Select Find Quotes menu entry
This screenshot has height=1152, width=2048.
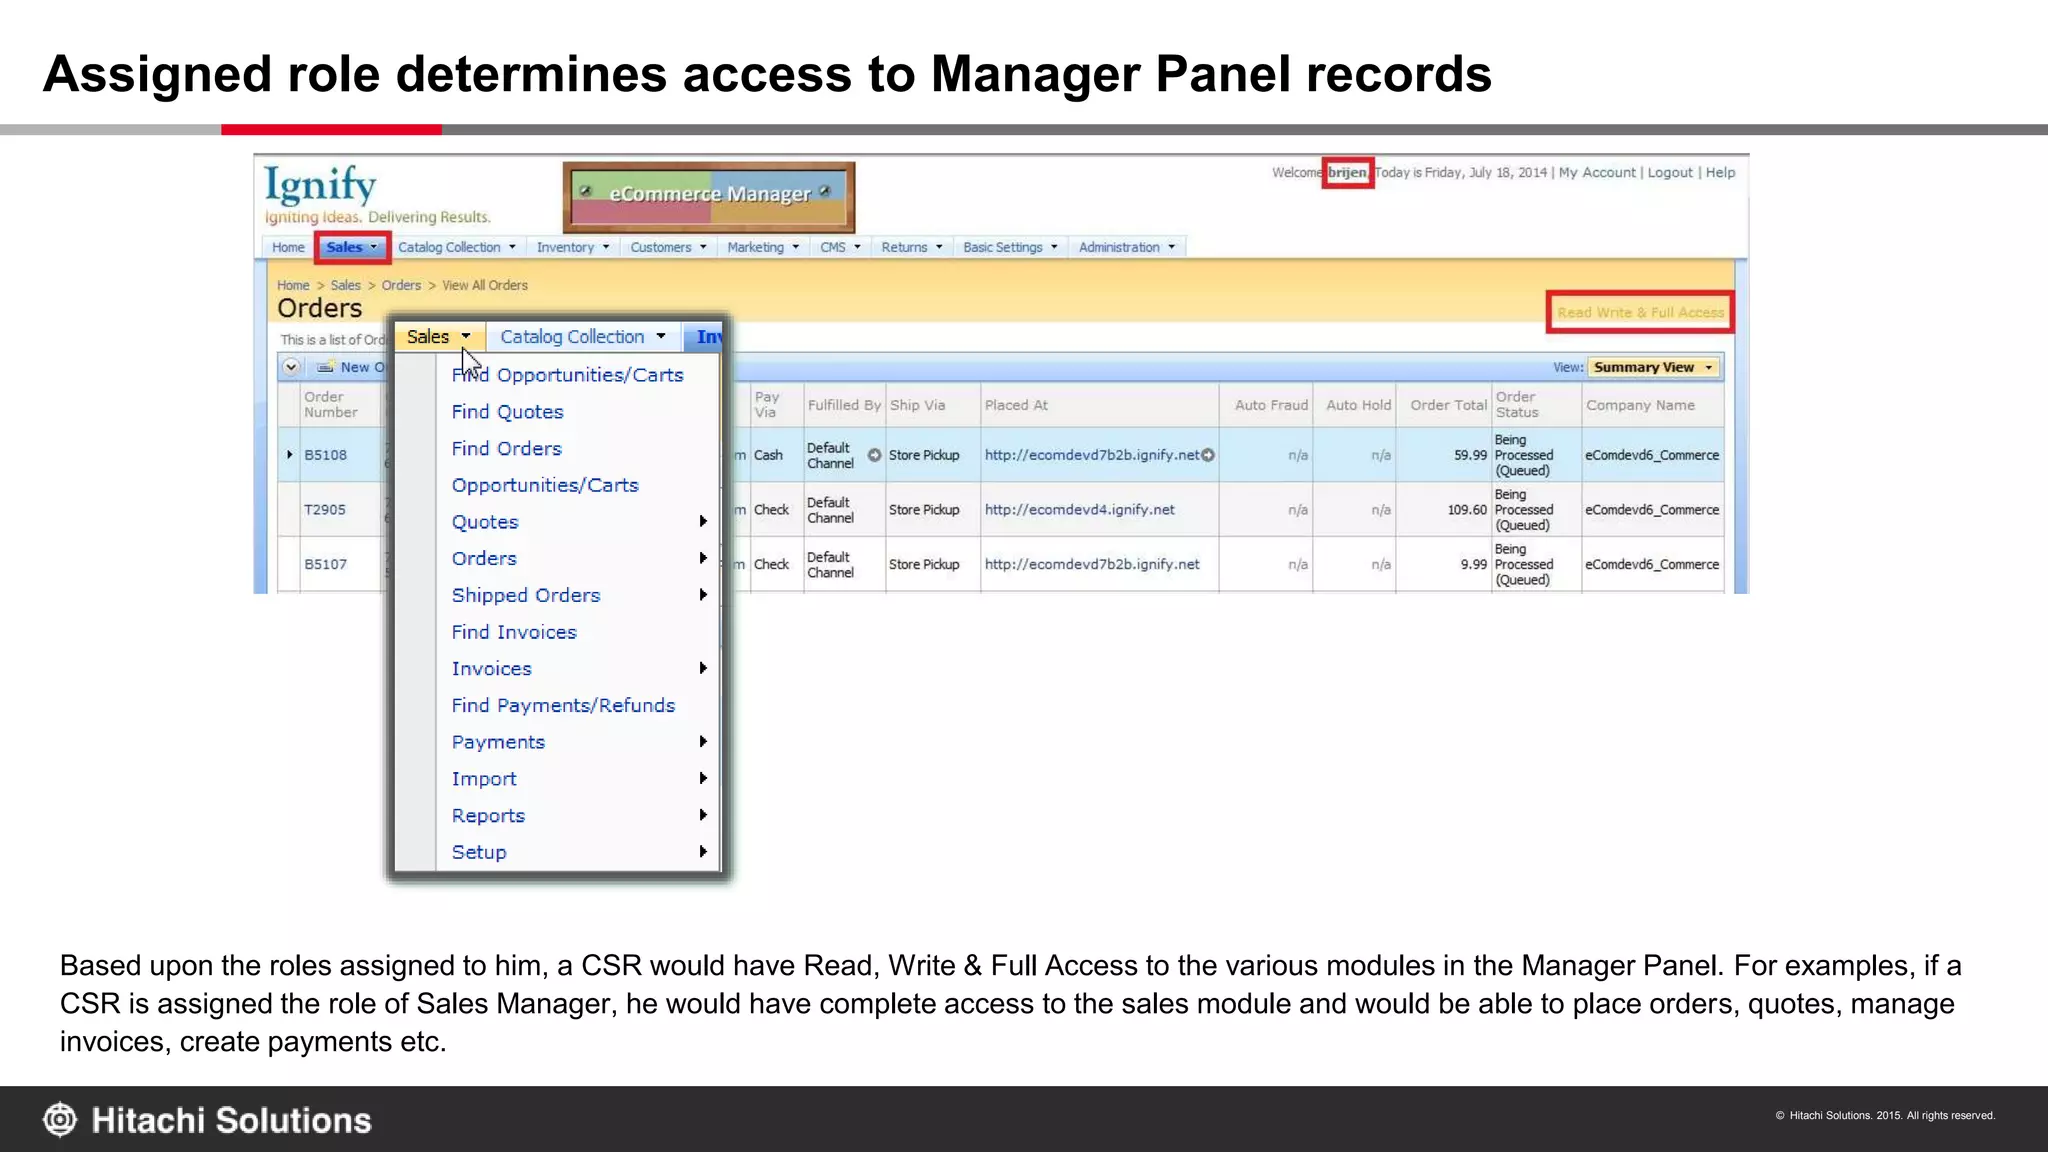pyautogui.click(x=507, y=412)
